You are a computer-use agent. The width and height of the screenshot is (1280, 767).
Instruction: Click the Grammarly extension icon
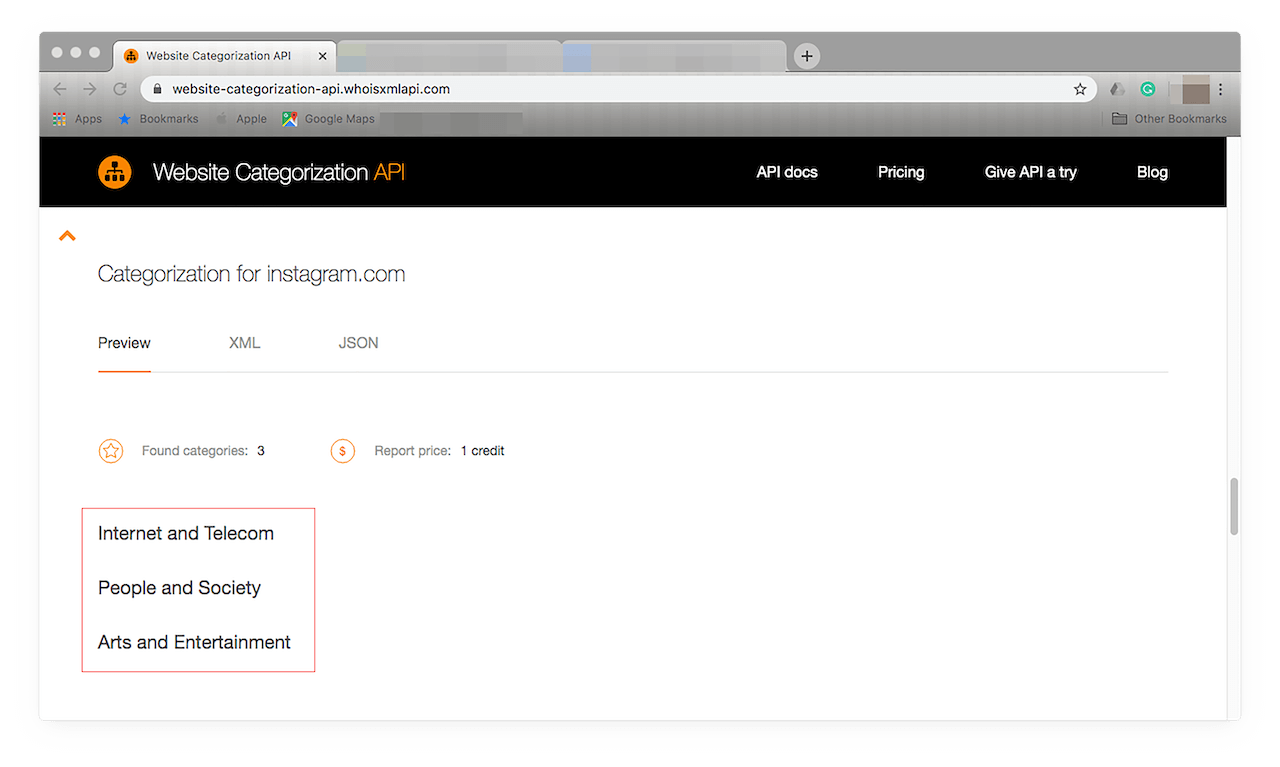pyautogui.click(x=1148, y=89)
